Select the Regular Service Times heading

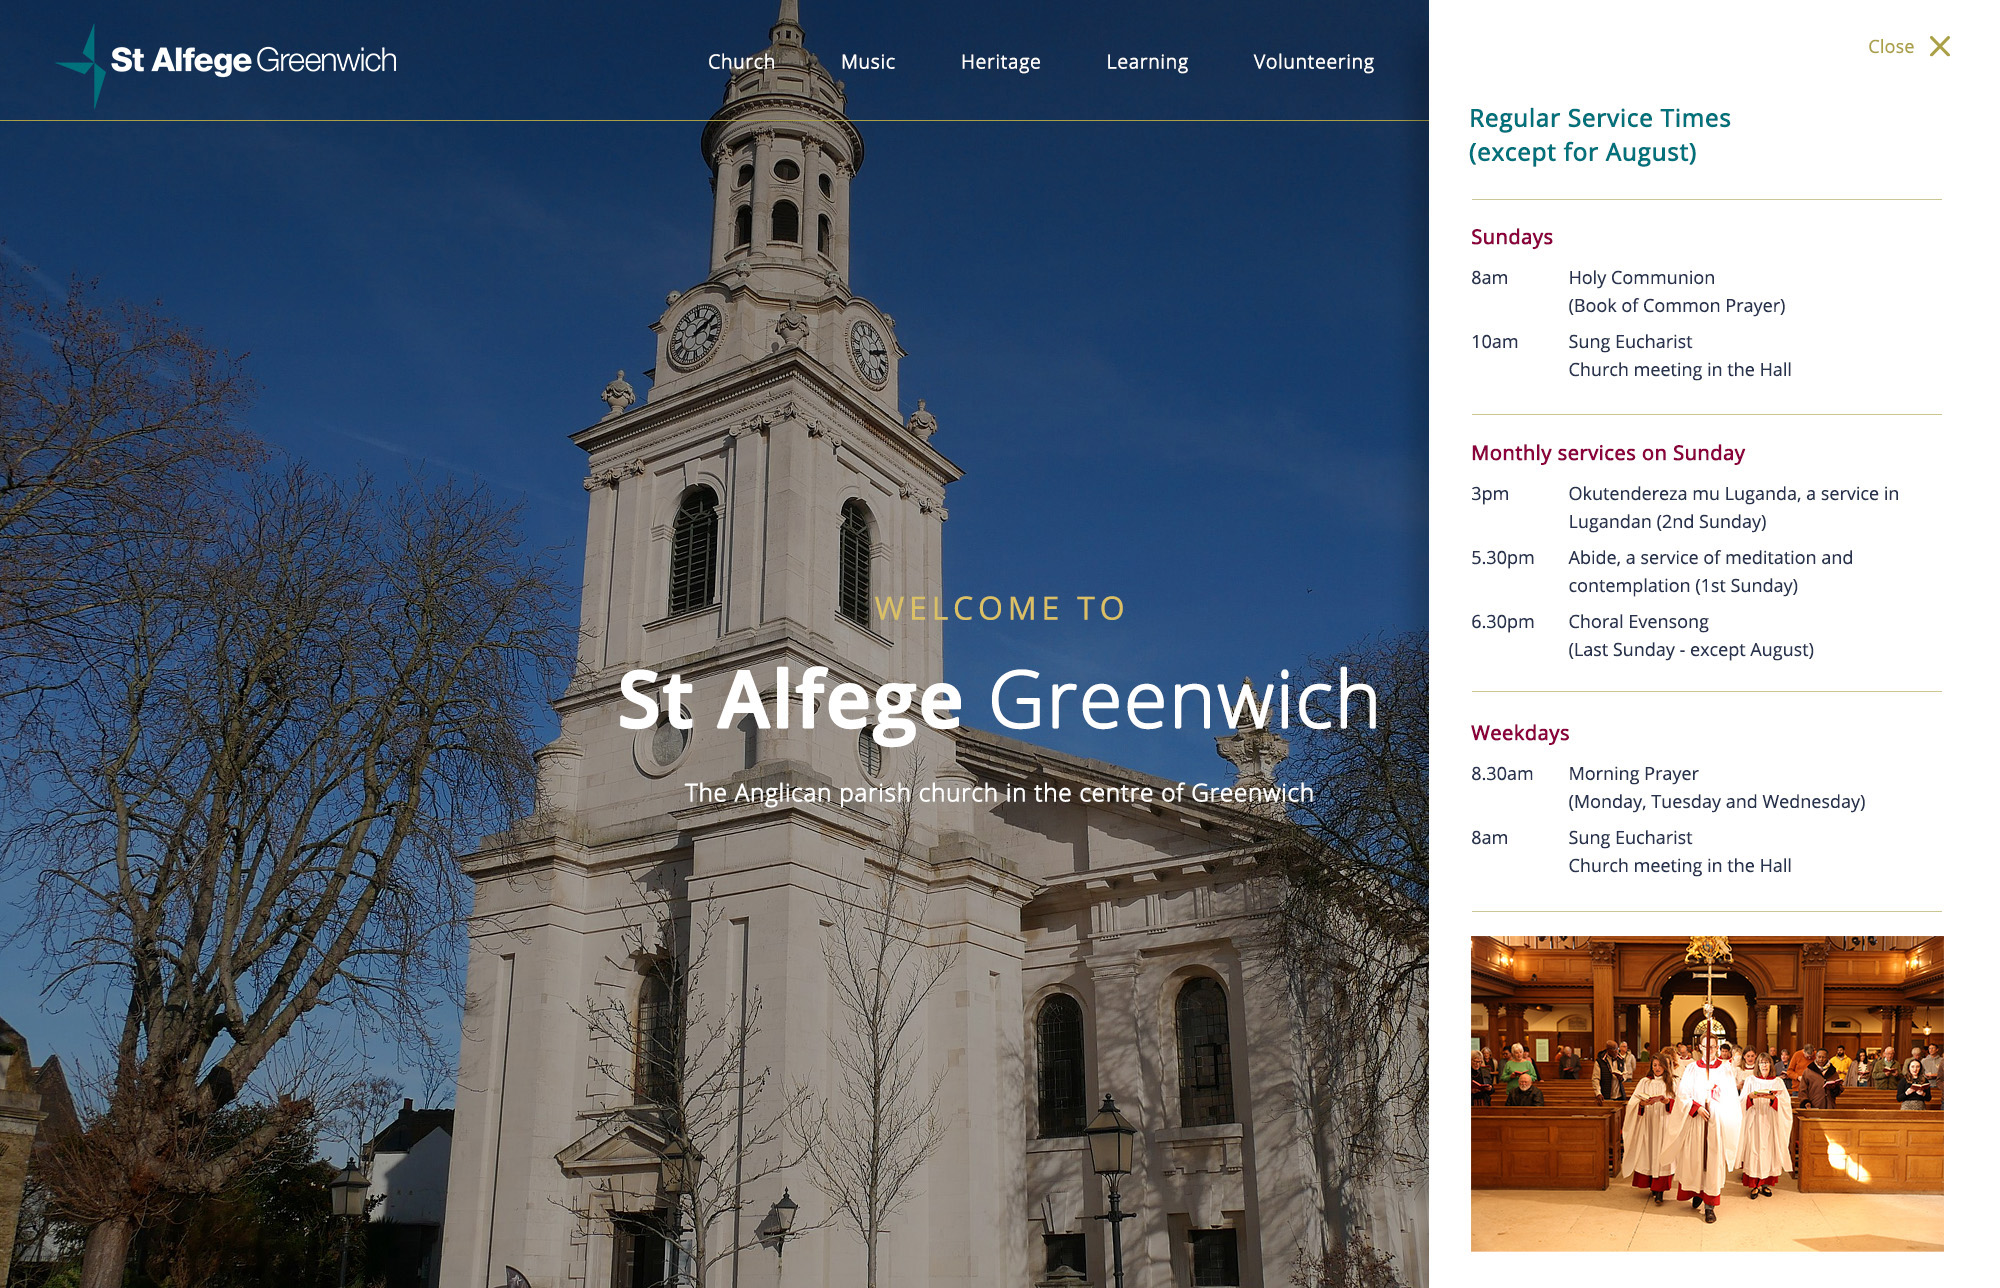1600,135
